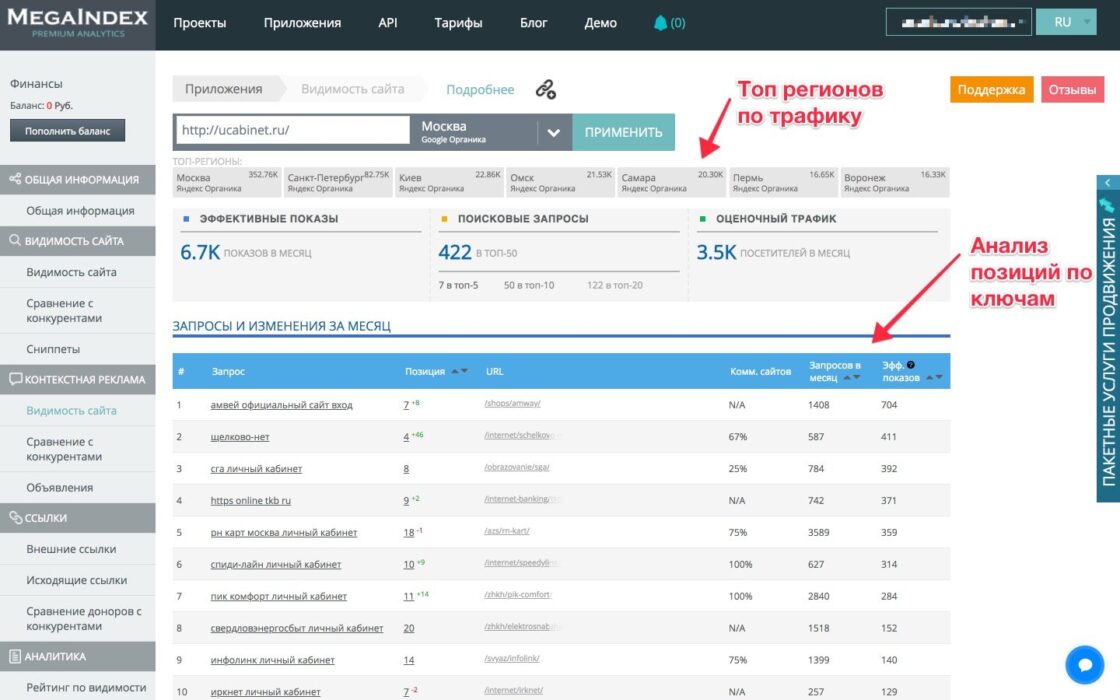Viewport: 1120px width, 700px height.
Task: Open sidebar item Исходящие ссылки
Action: click(x=76, y=581)
